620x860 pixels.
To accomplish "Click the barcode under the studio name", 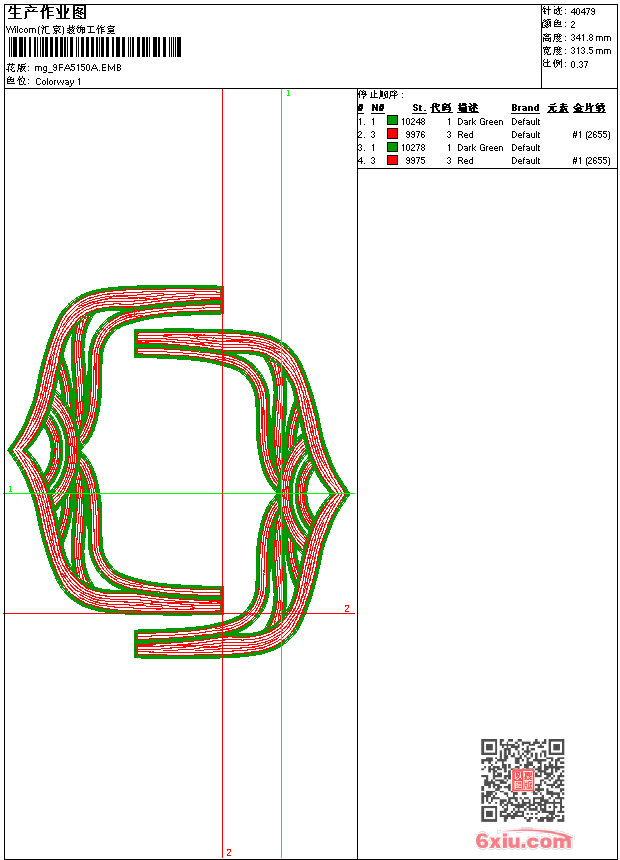I will pos(94,48).
